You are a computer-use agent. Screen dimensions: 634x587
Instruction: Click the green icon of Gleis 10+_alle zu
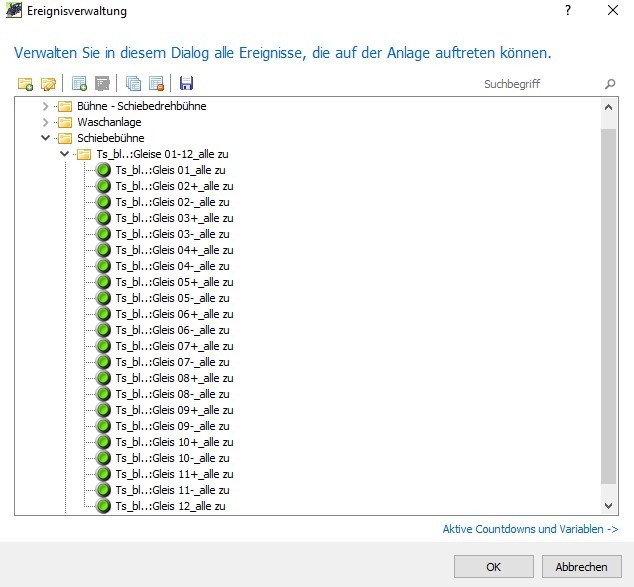pyautogui.click(x=104, y=442)
